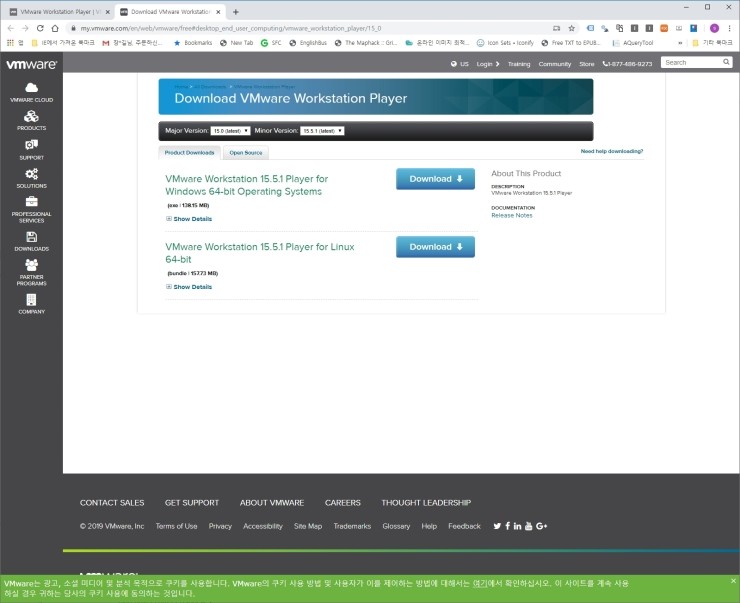The height and width of the screenshot is (603, 740).
Task: Open Site Map footer link
Action: tap(308, 526)
